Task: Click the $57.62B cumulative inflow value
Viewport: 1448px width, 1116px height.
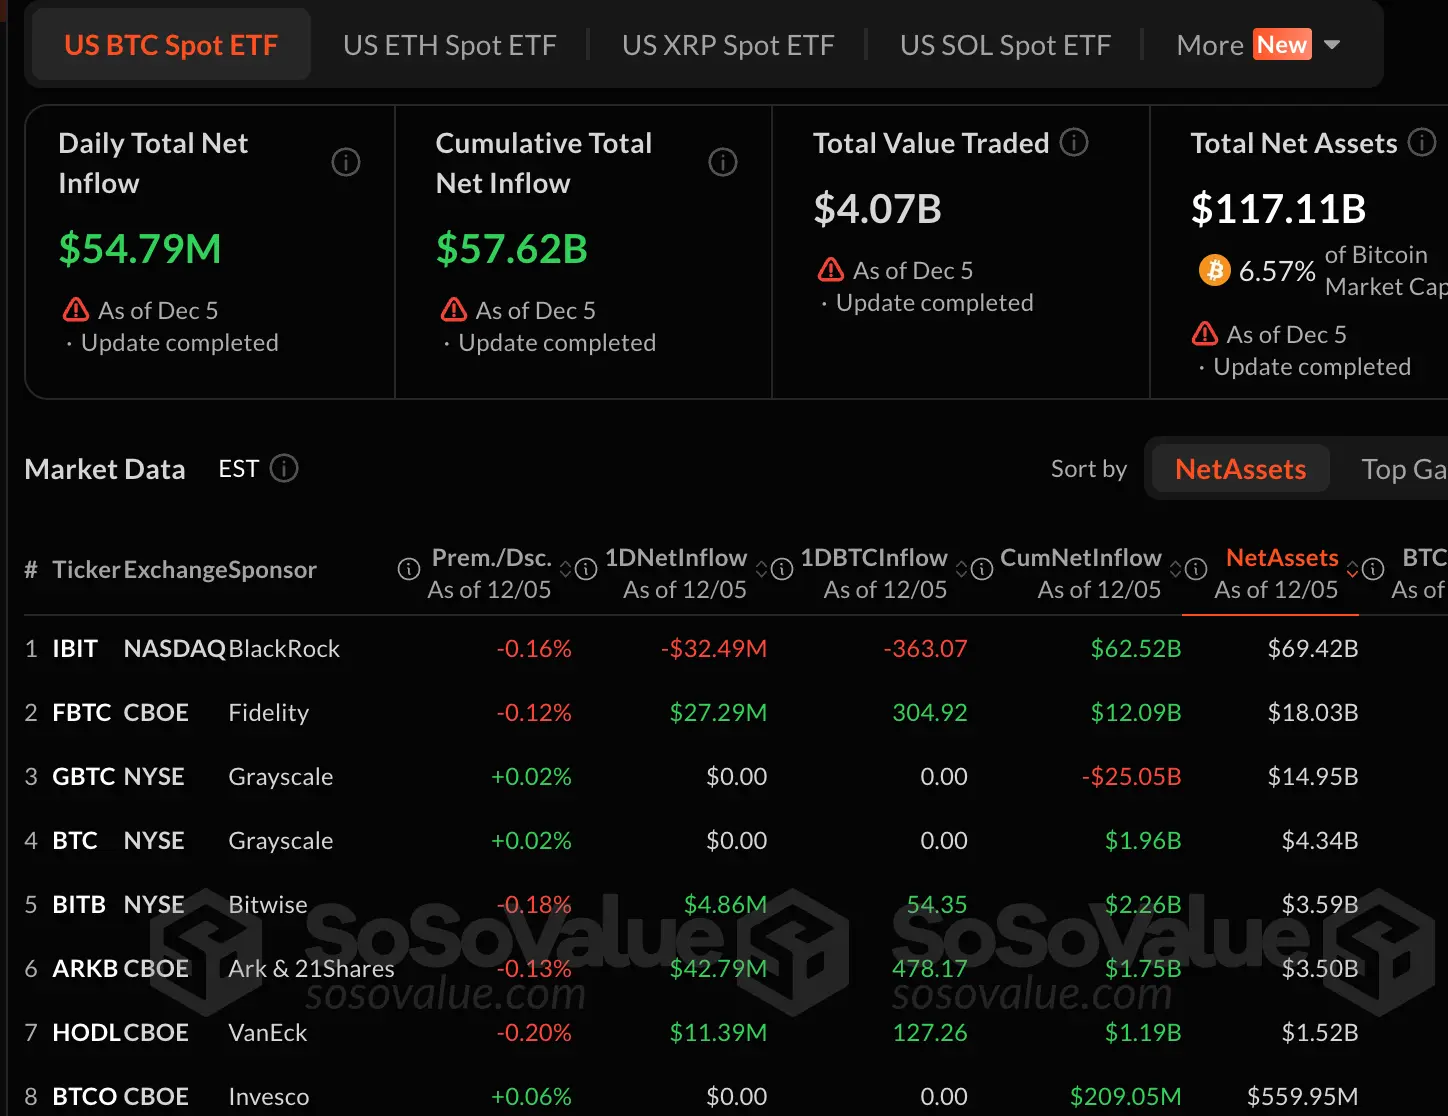Action: click(512, 249)
